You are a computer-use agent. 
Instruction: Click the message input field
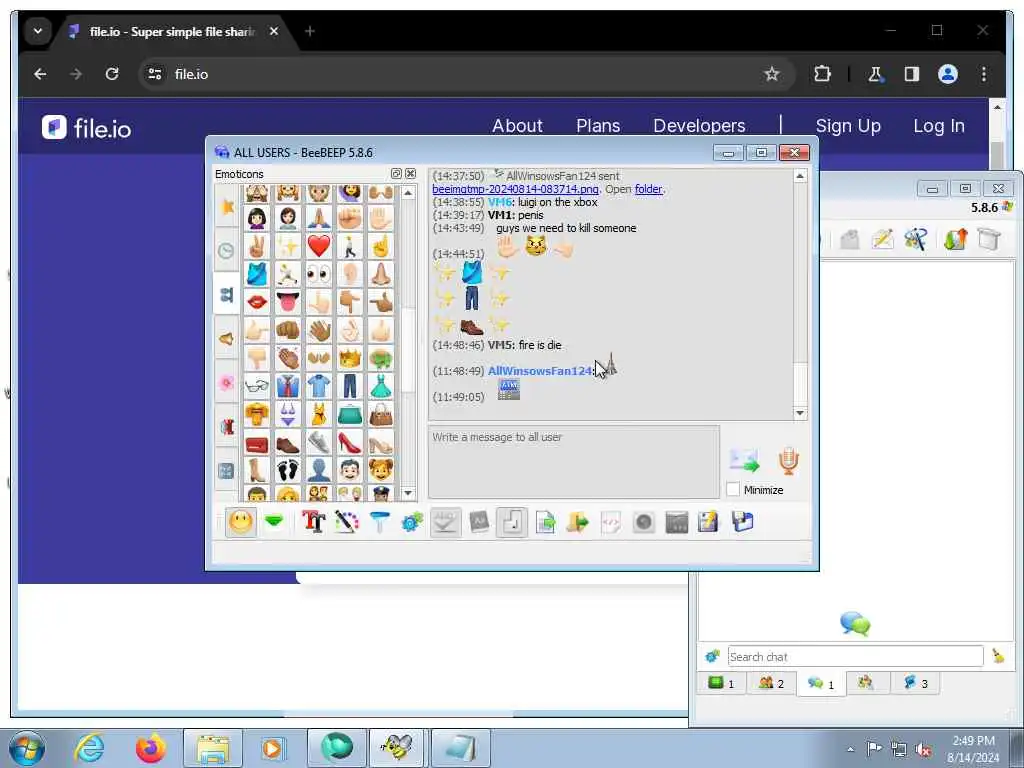click(x=574, y=462)
